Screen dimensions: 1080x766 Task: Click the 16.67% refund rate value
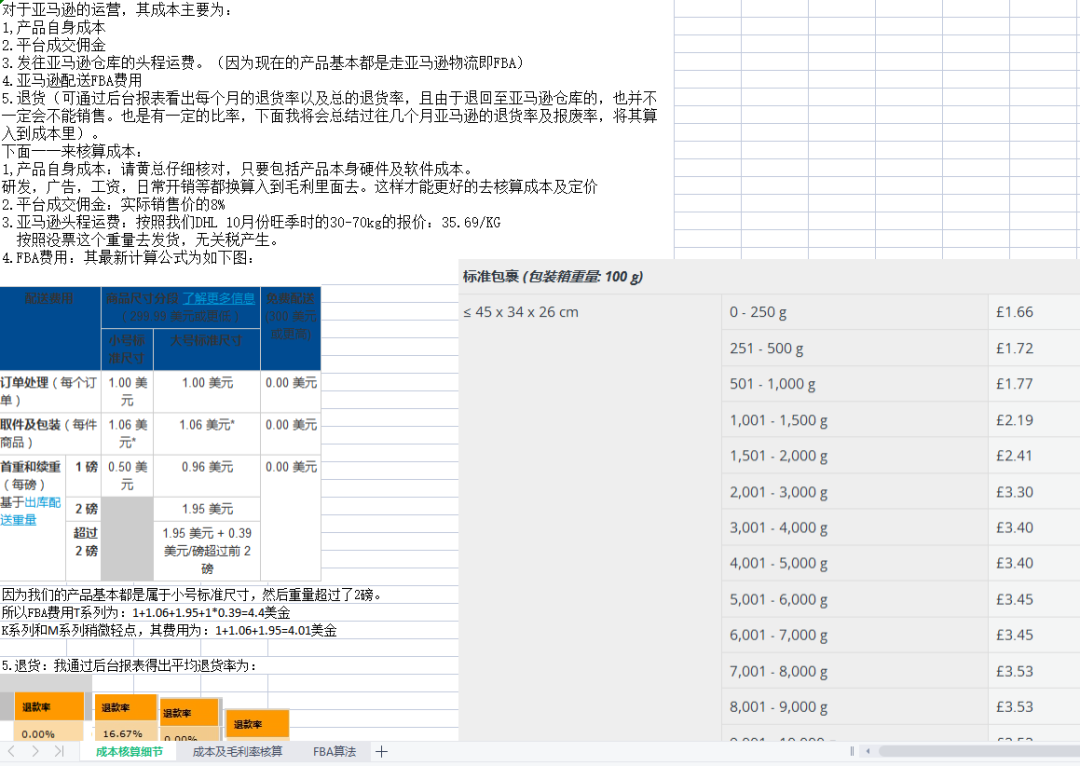pos(123,734)
